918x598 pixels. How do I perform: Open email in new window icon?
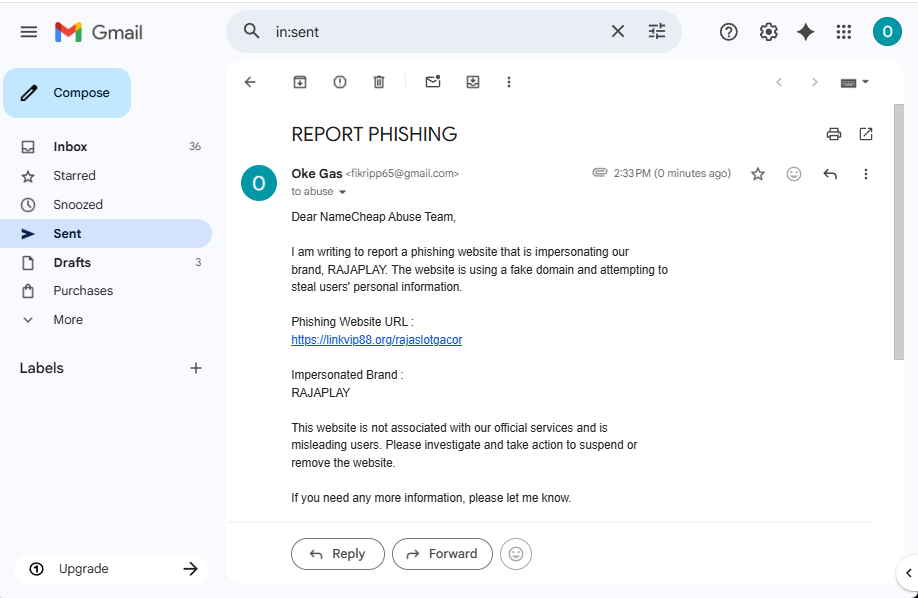pos(866,134)
